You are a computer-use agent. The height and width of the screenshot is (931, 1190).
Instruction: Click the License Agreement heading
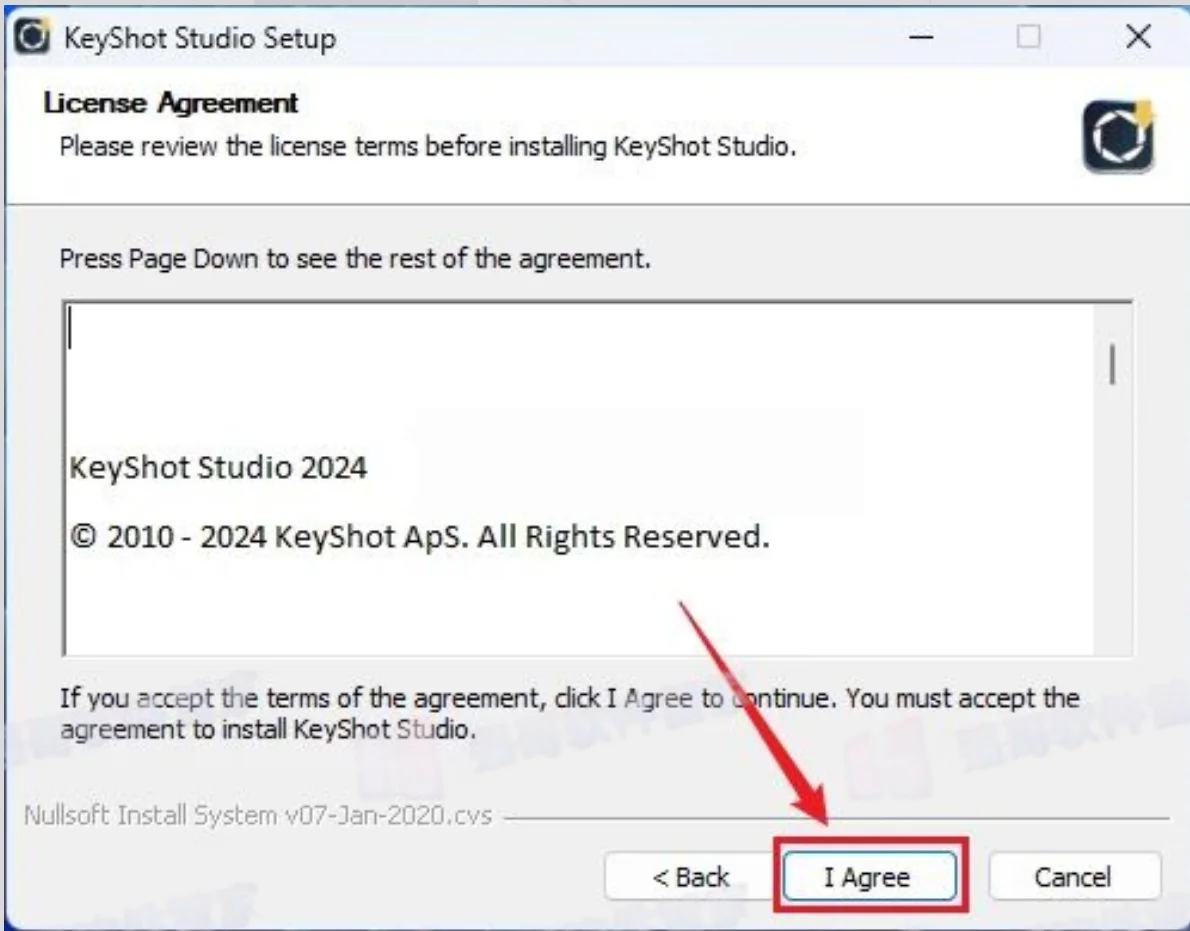point(171,102)
